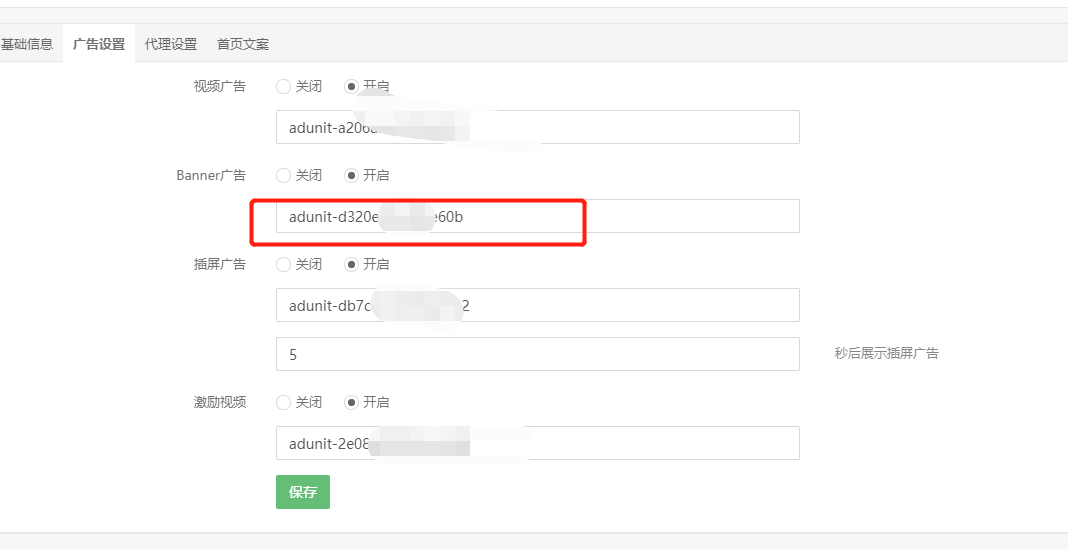Click the Banner广告 field label
Screen dimensions: 1068x550
point(211,176)
